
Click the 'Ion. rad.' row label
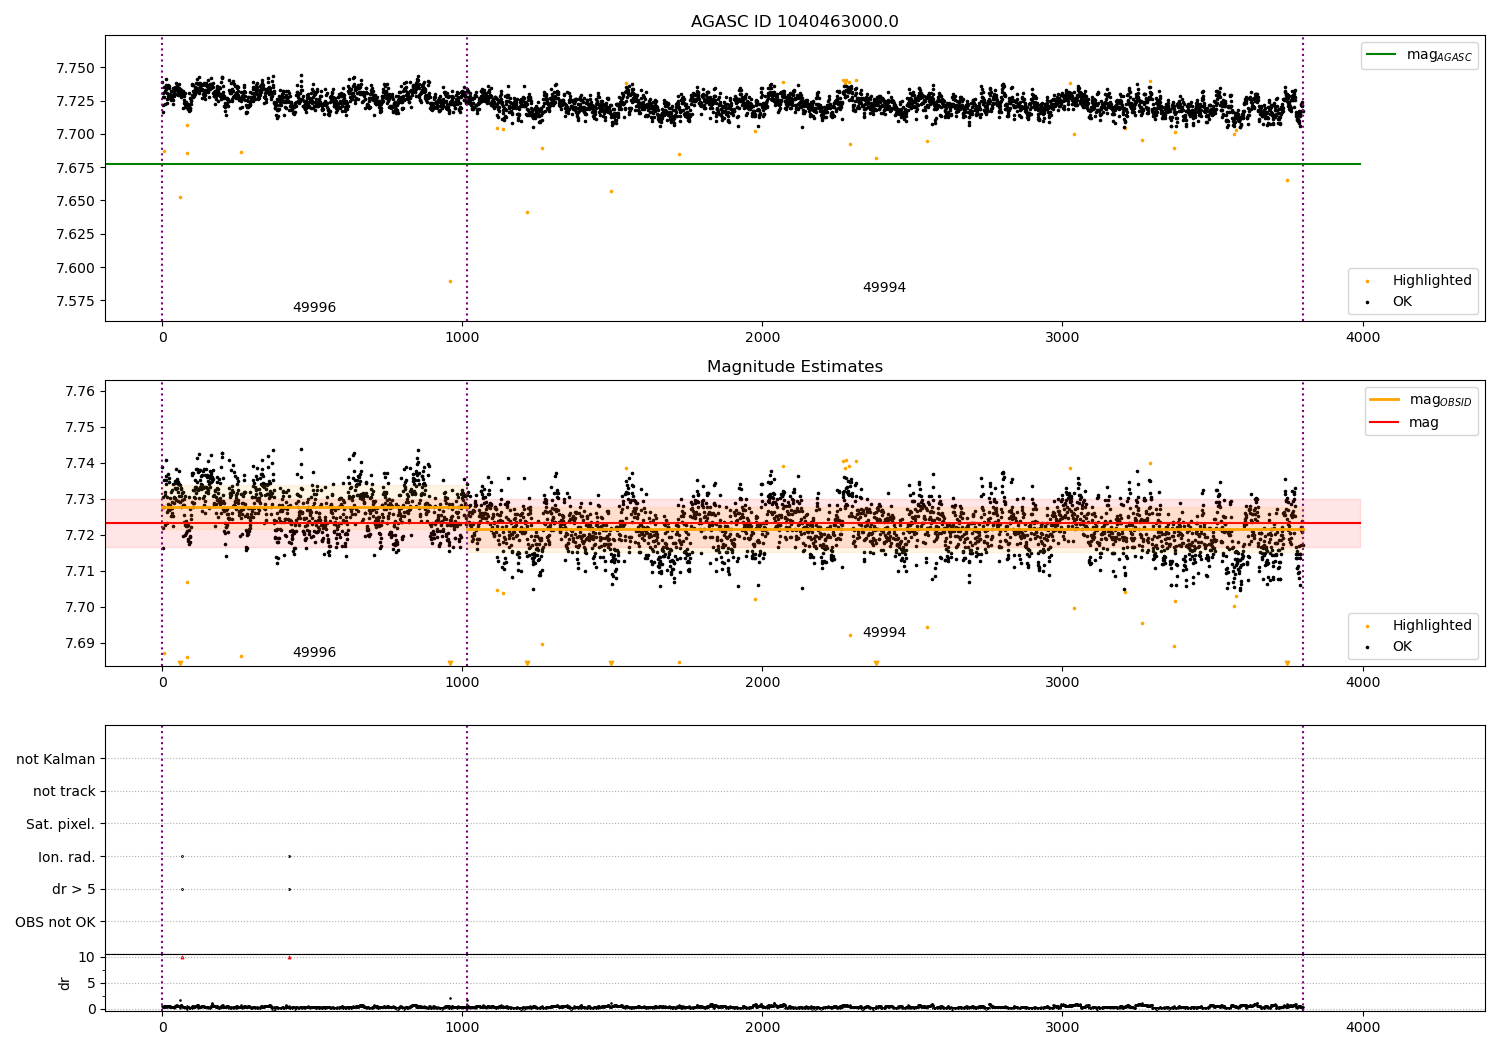coord(67,857)
